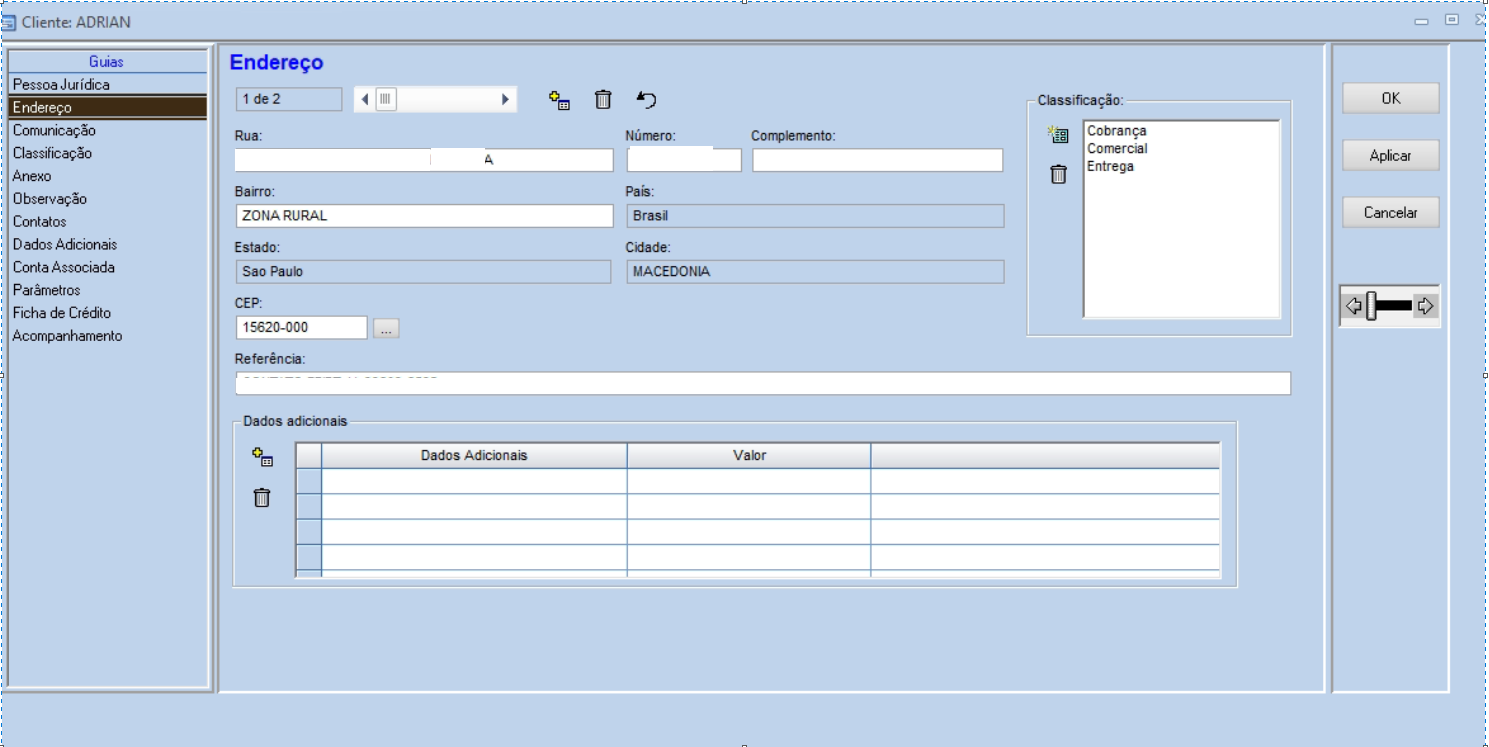The image size is (1489, 747).
Task: Click Bairro field with ZONA RURAL
Action: click(424, 216)
